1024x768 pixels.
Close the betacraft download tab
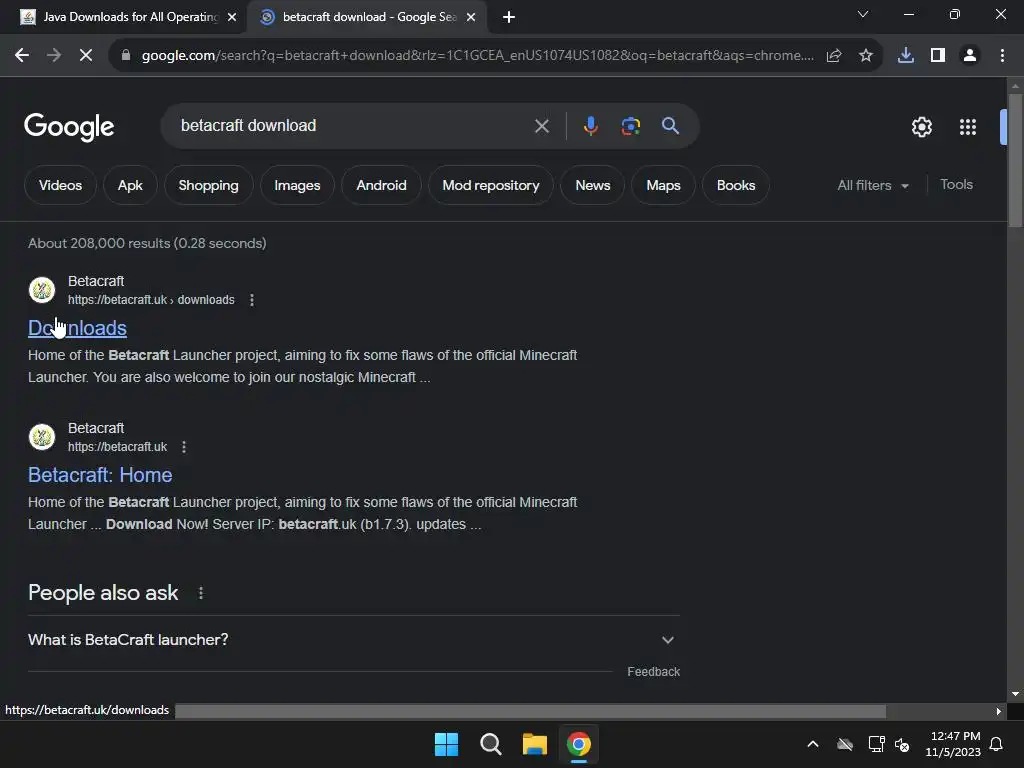pyautogui.click(x=471, y=17)
